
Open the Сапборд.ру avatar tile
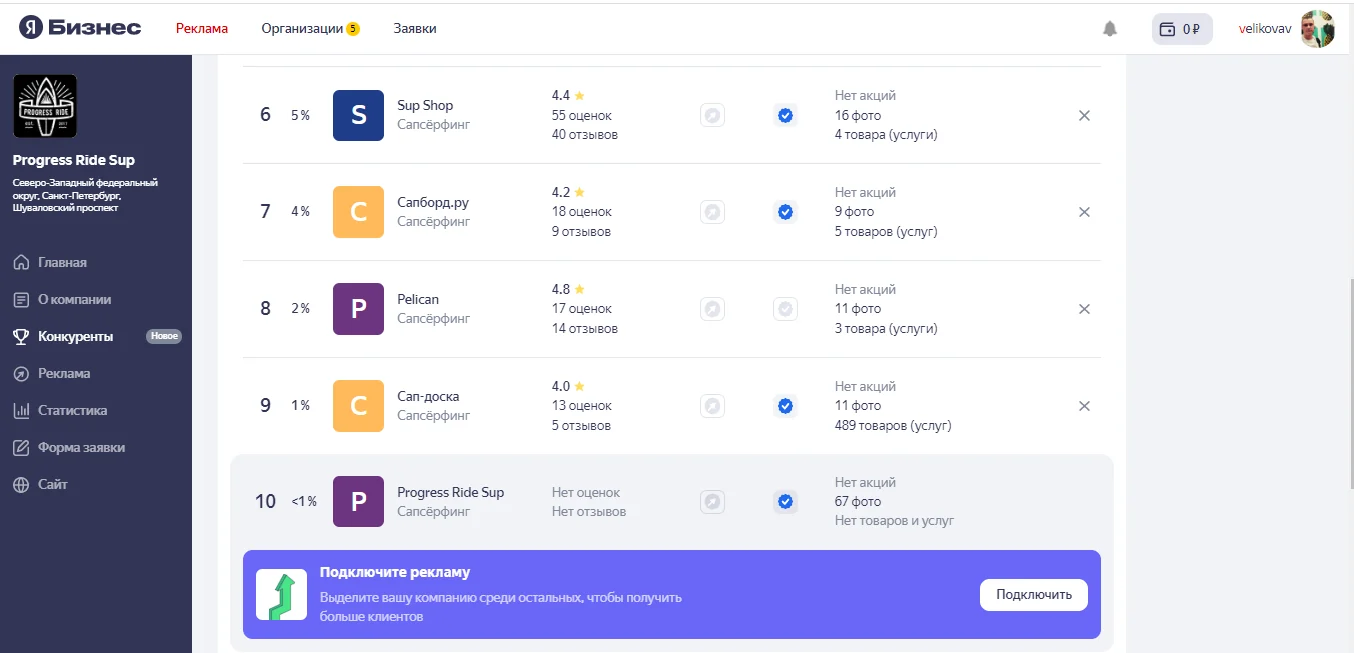coord(358,212)
